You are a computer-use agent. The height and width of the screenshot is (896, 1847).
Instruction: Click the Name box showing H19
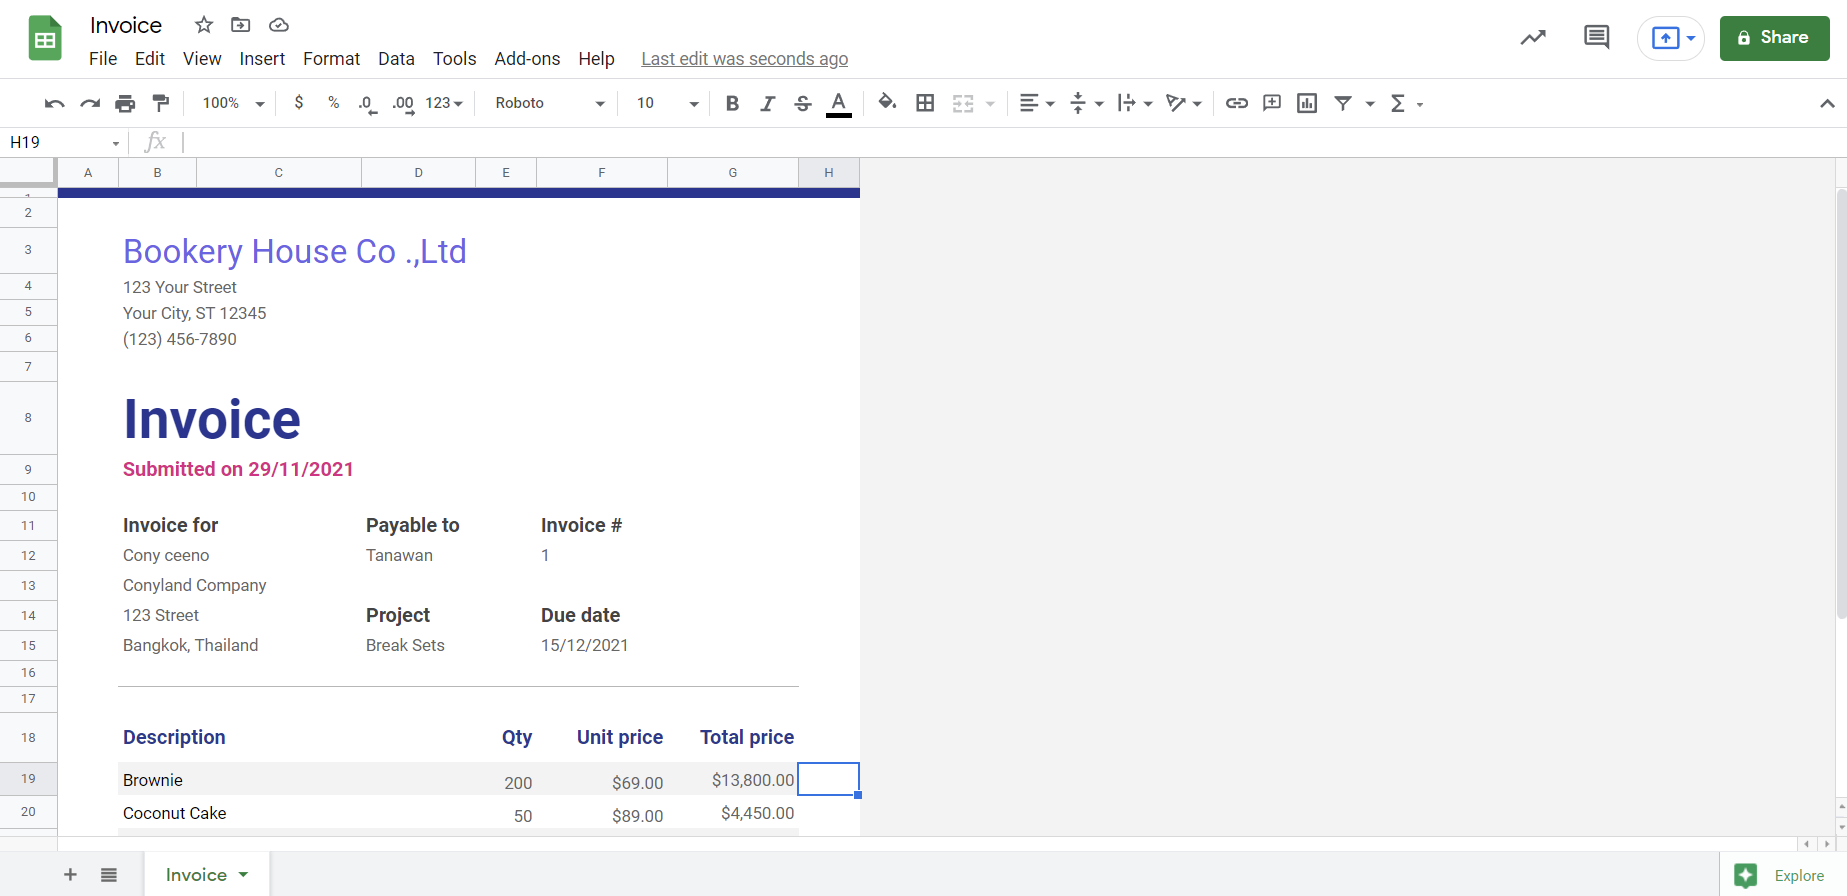(x=63, y=142)
